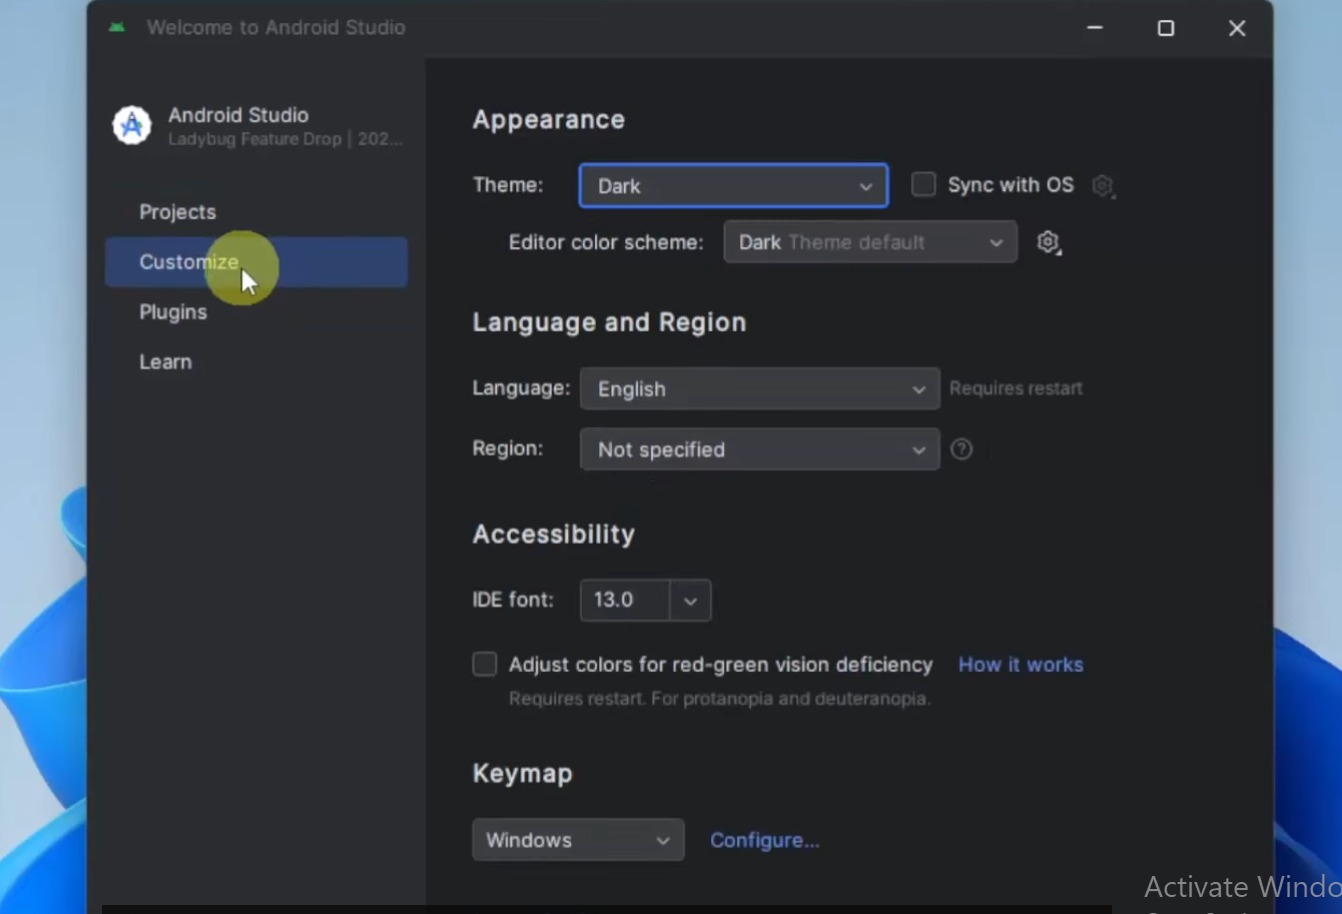Click the Android Studio product name text
Image resolution: width=1342 pixels, height=914 pixels.
point(238,115)
